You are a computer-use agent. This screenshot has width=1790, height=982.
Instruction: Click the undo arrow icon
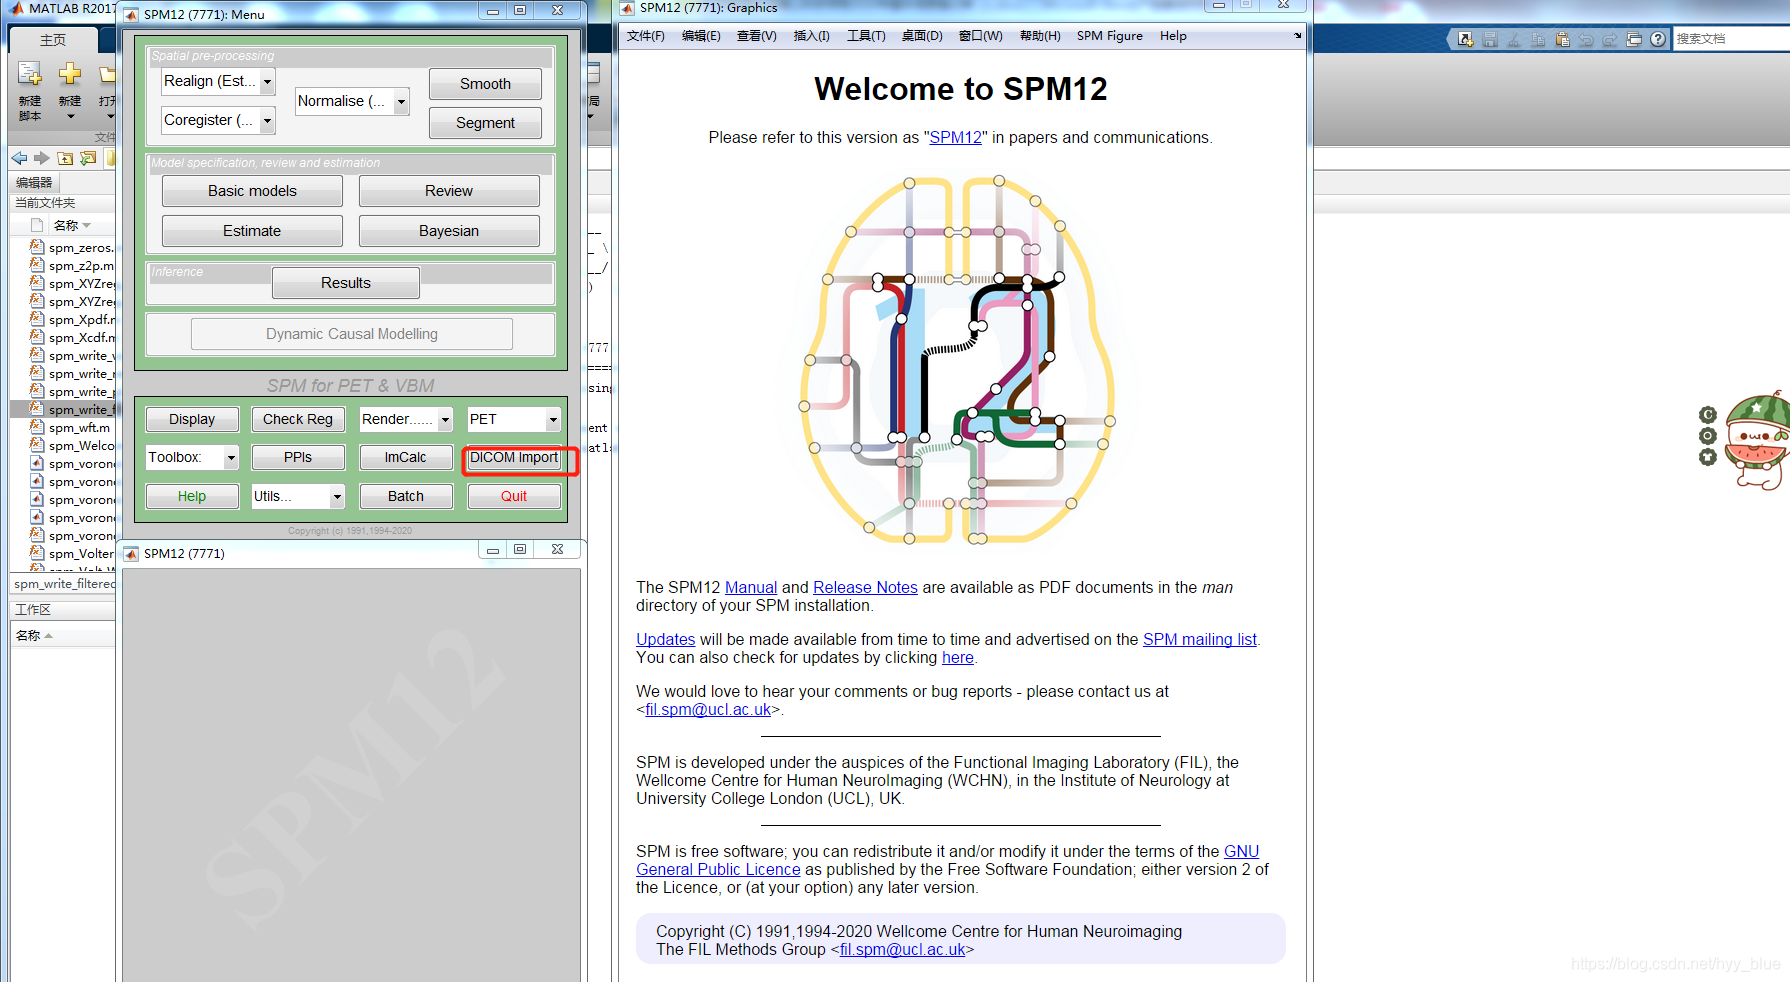pos(1586,39)
